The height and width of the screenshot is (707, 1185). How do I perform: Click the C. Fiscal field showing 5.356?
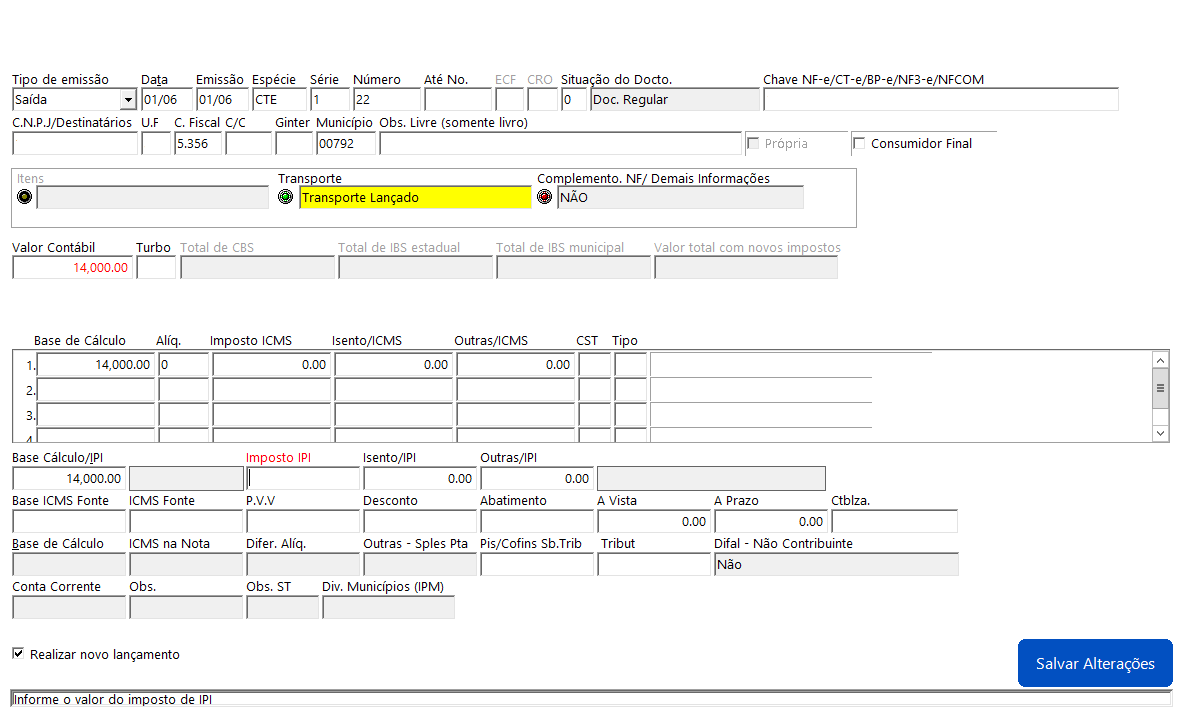[198, 144]
